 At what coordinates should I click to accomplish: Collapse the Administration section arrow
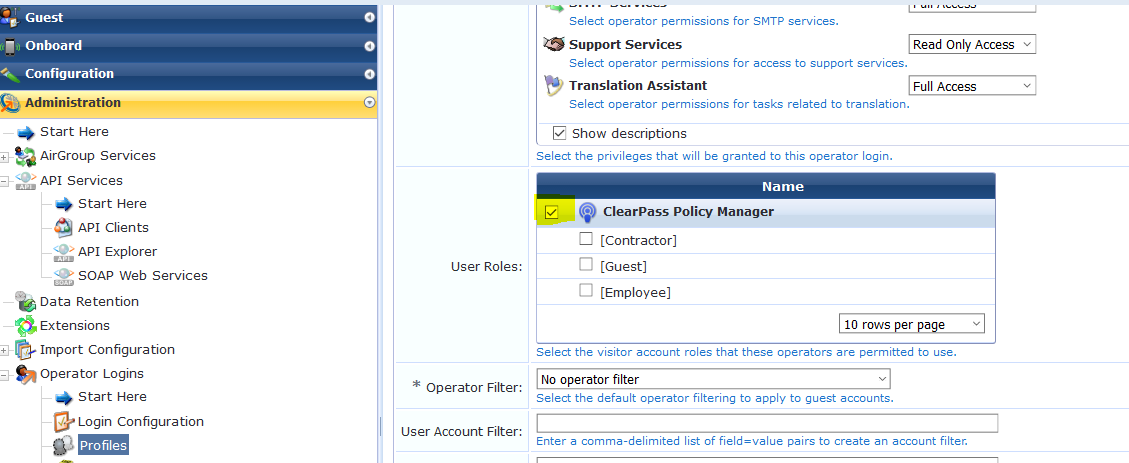369,102
